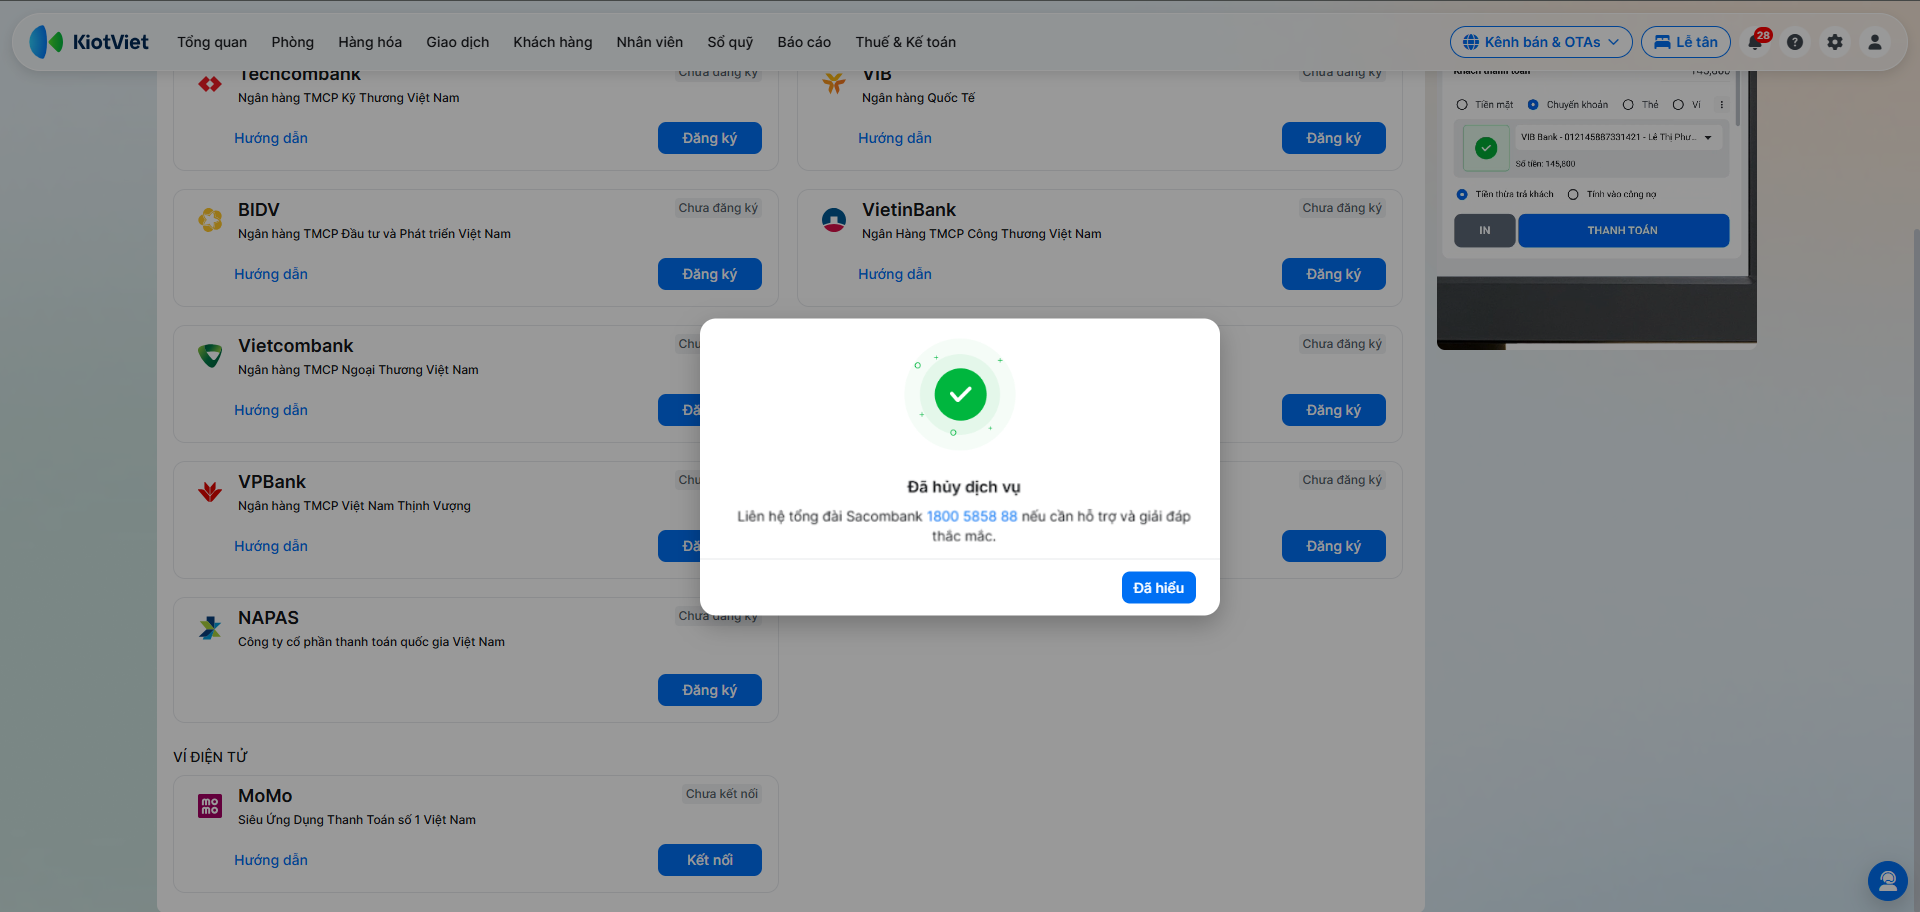Click THANH TOÁN in payment preview
1920x912 pixels.
tap(1623, 231)
